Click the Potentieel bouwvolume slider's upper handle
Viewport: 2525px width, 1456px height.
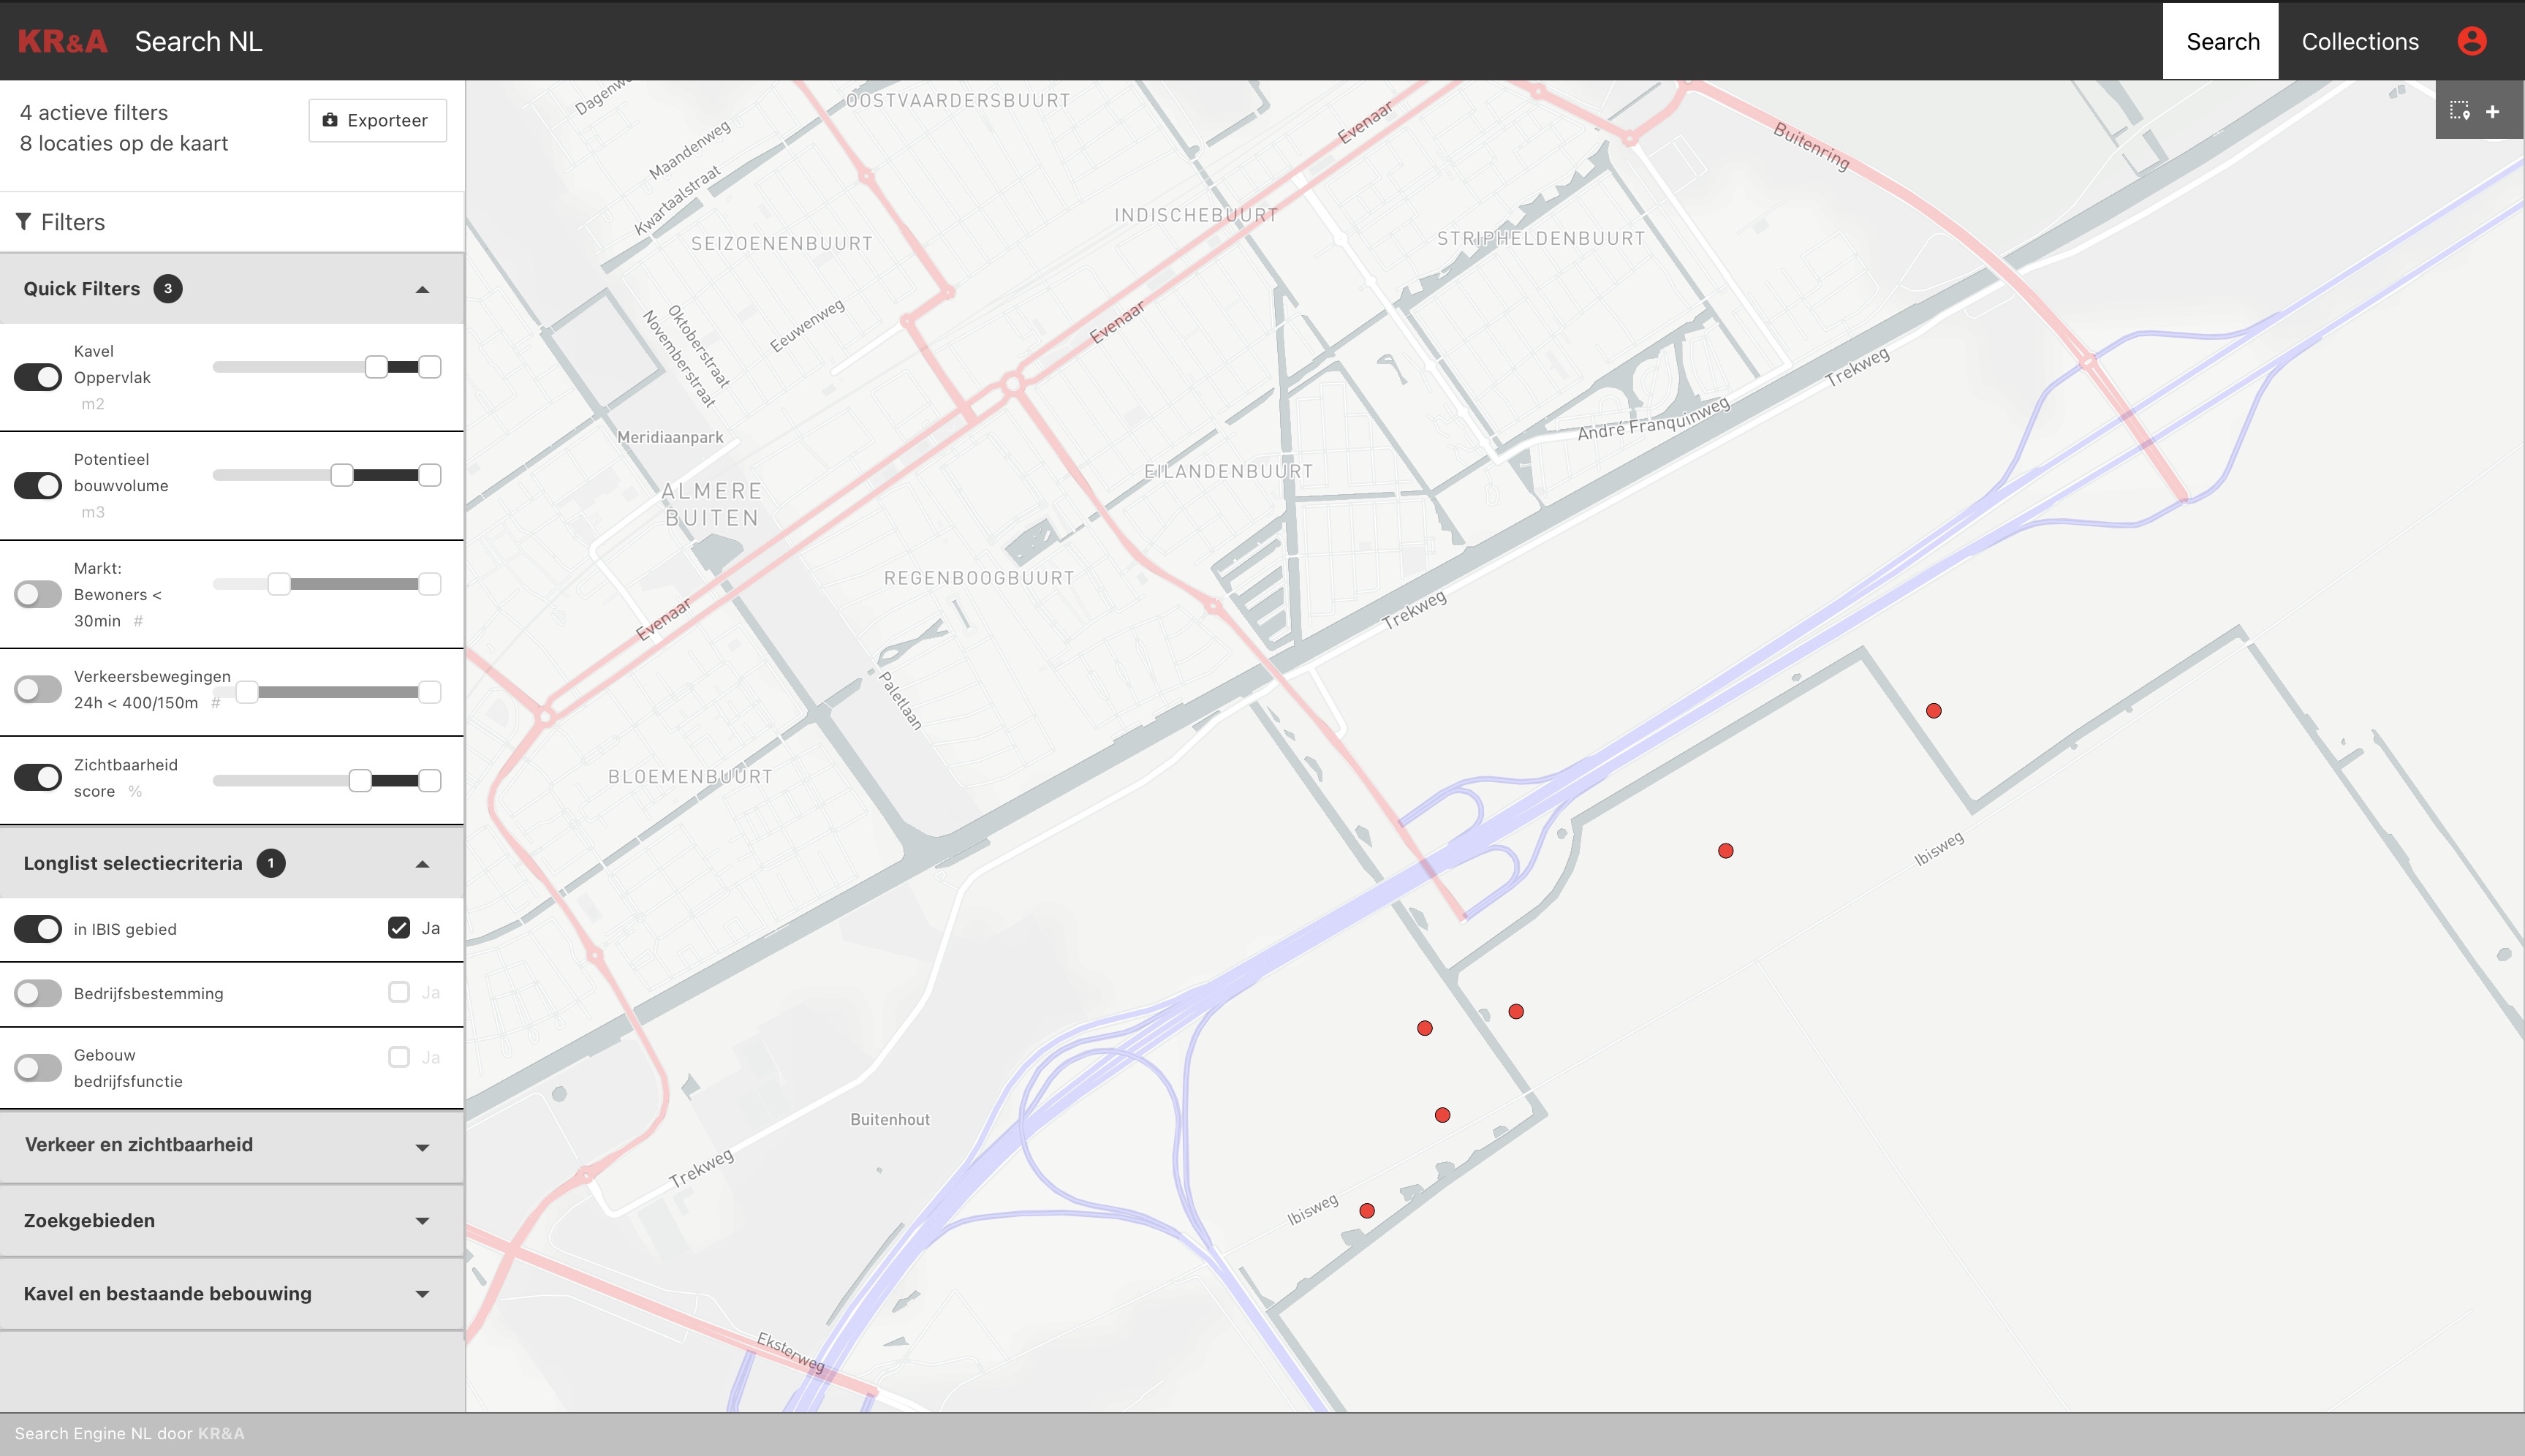pyautogui.click(x=430, y=475)
